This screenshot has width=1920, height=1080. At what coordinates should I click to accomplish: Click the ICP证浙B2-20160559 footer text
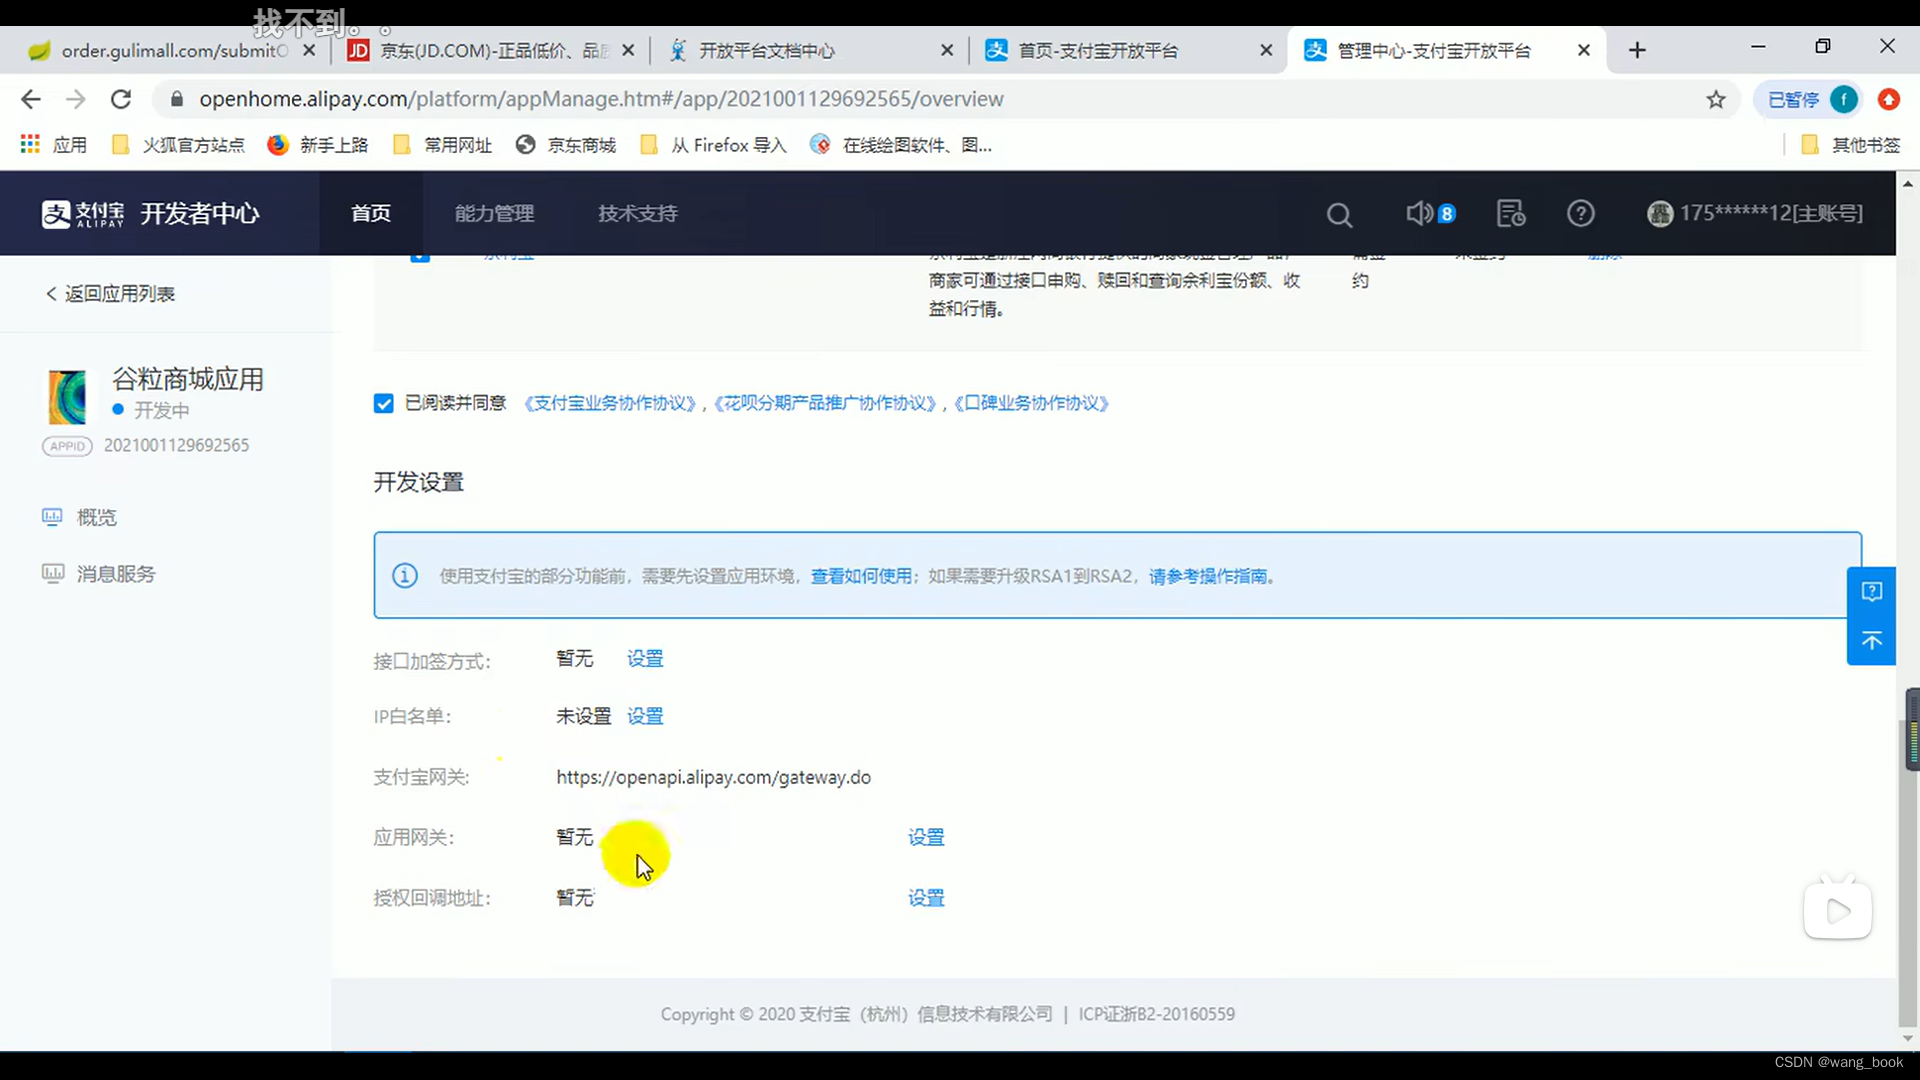[1156, 1014]
